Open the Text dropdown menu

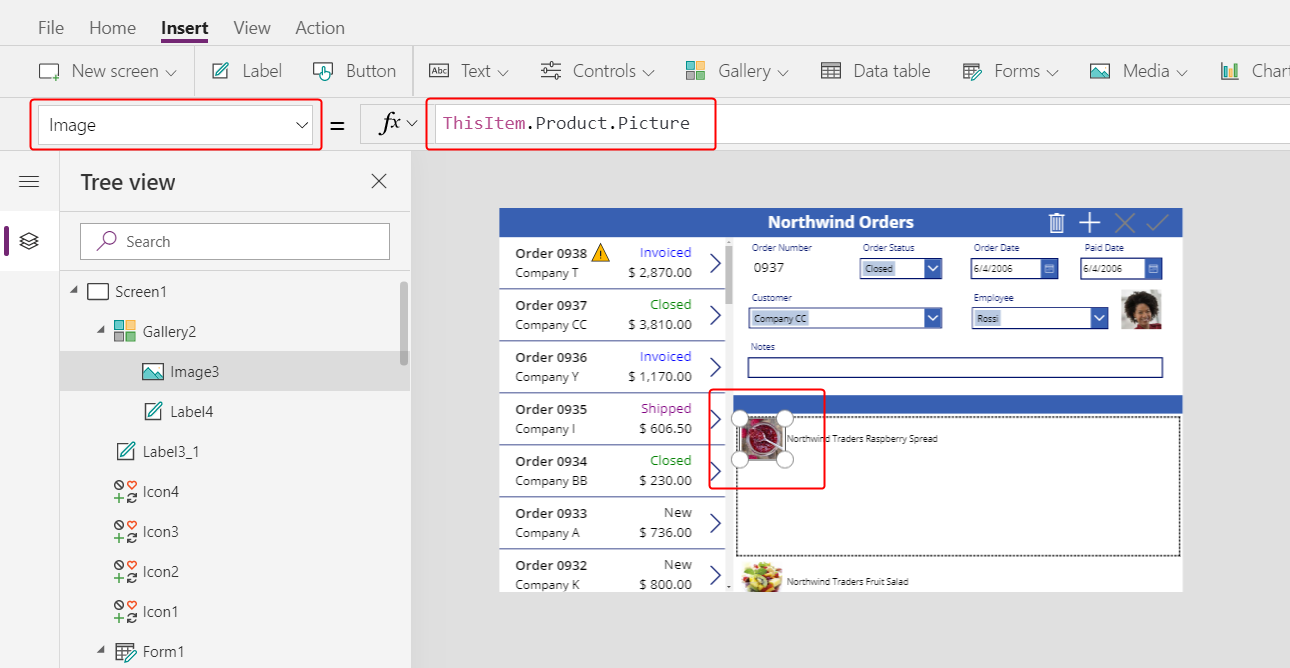(x=469, y=71)
